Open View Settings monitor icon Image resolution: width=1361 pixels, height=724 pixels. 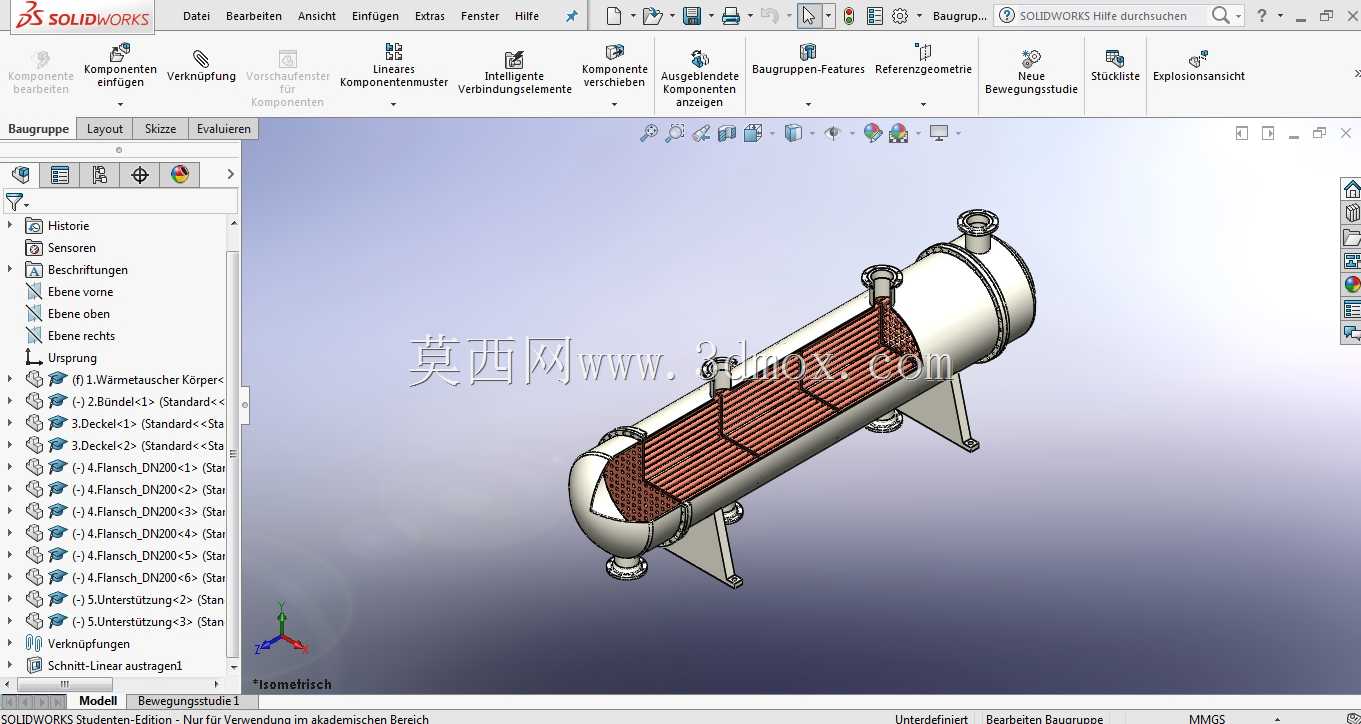coord(939,133)
